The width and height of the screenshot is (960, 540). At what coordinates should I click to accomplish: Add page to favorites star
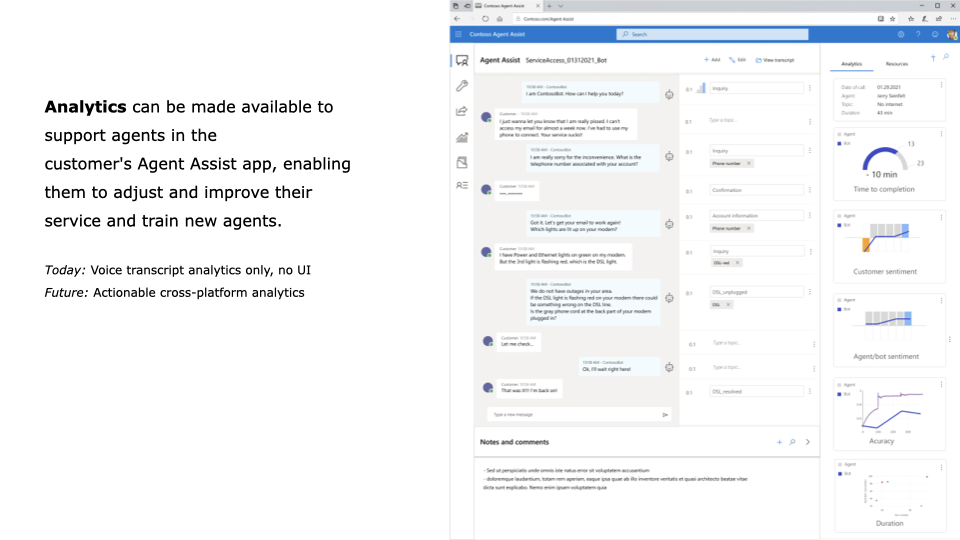(893, 19)
